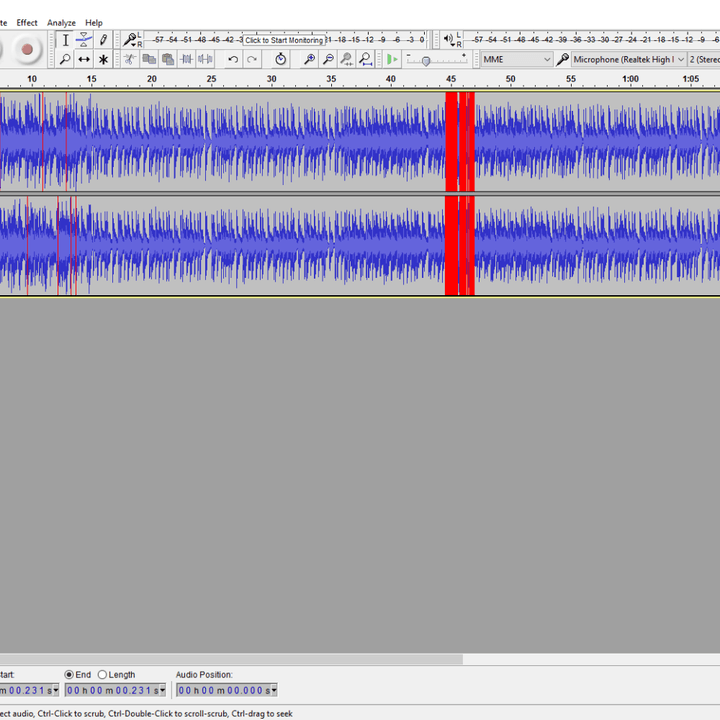
Task: Click the Sync-Lock tracks clock icon
Action: point(281,59)
